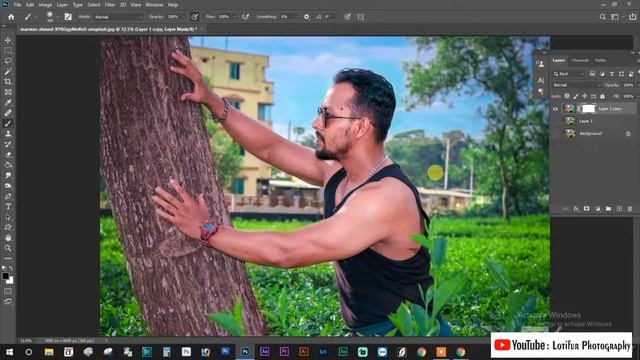Select the Eyedropper tool
Viewport: 640px width, 360px height.
[x=8, y=102]
